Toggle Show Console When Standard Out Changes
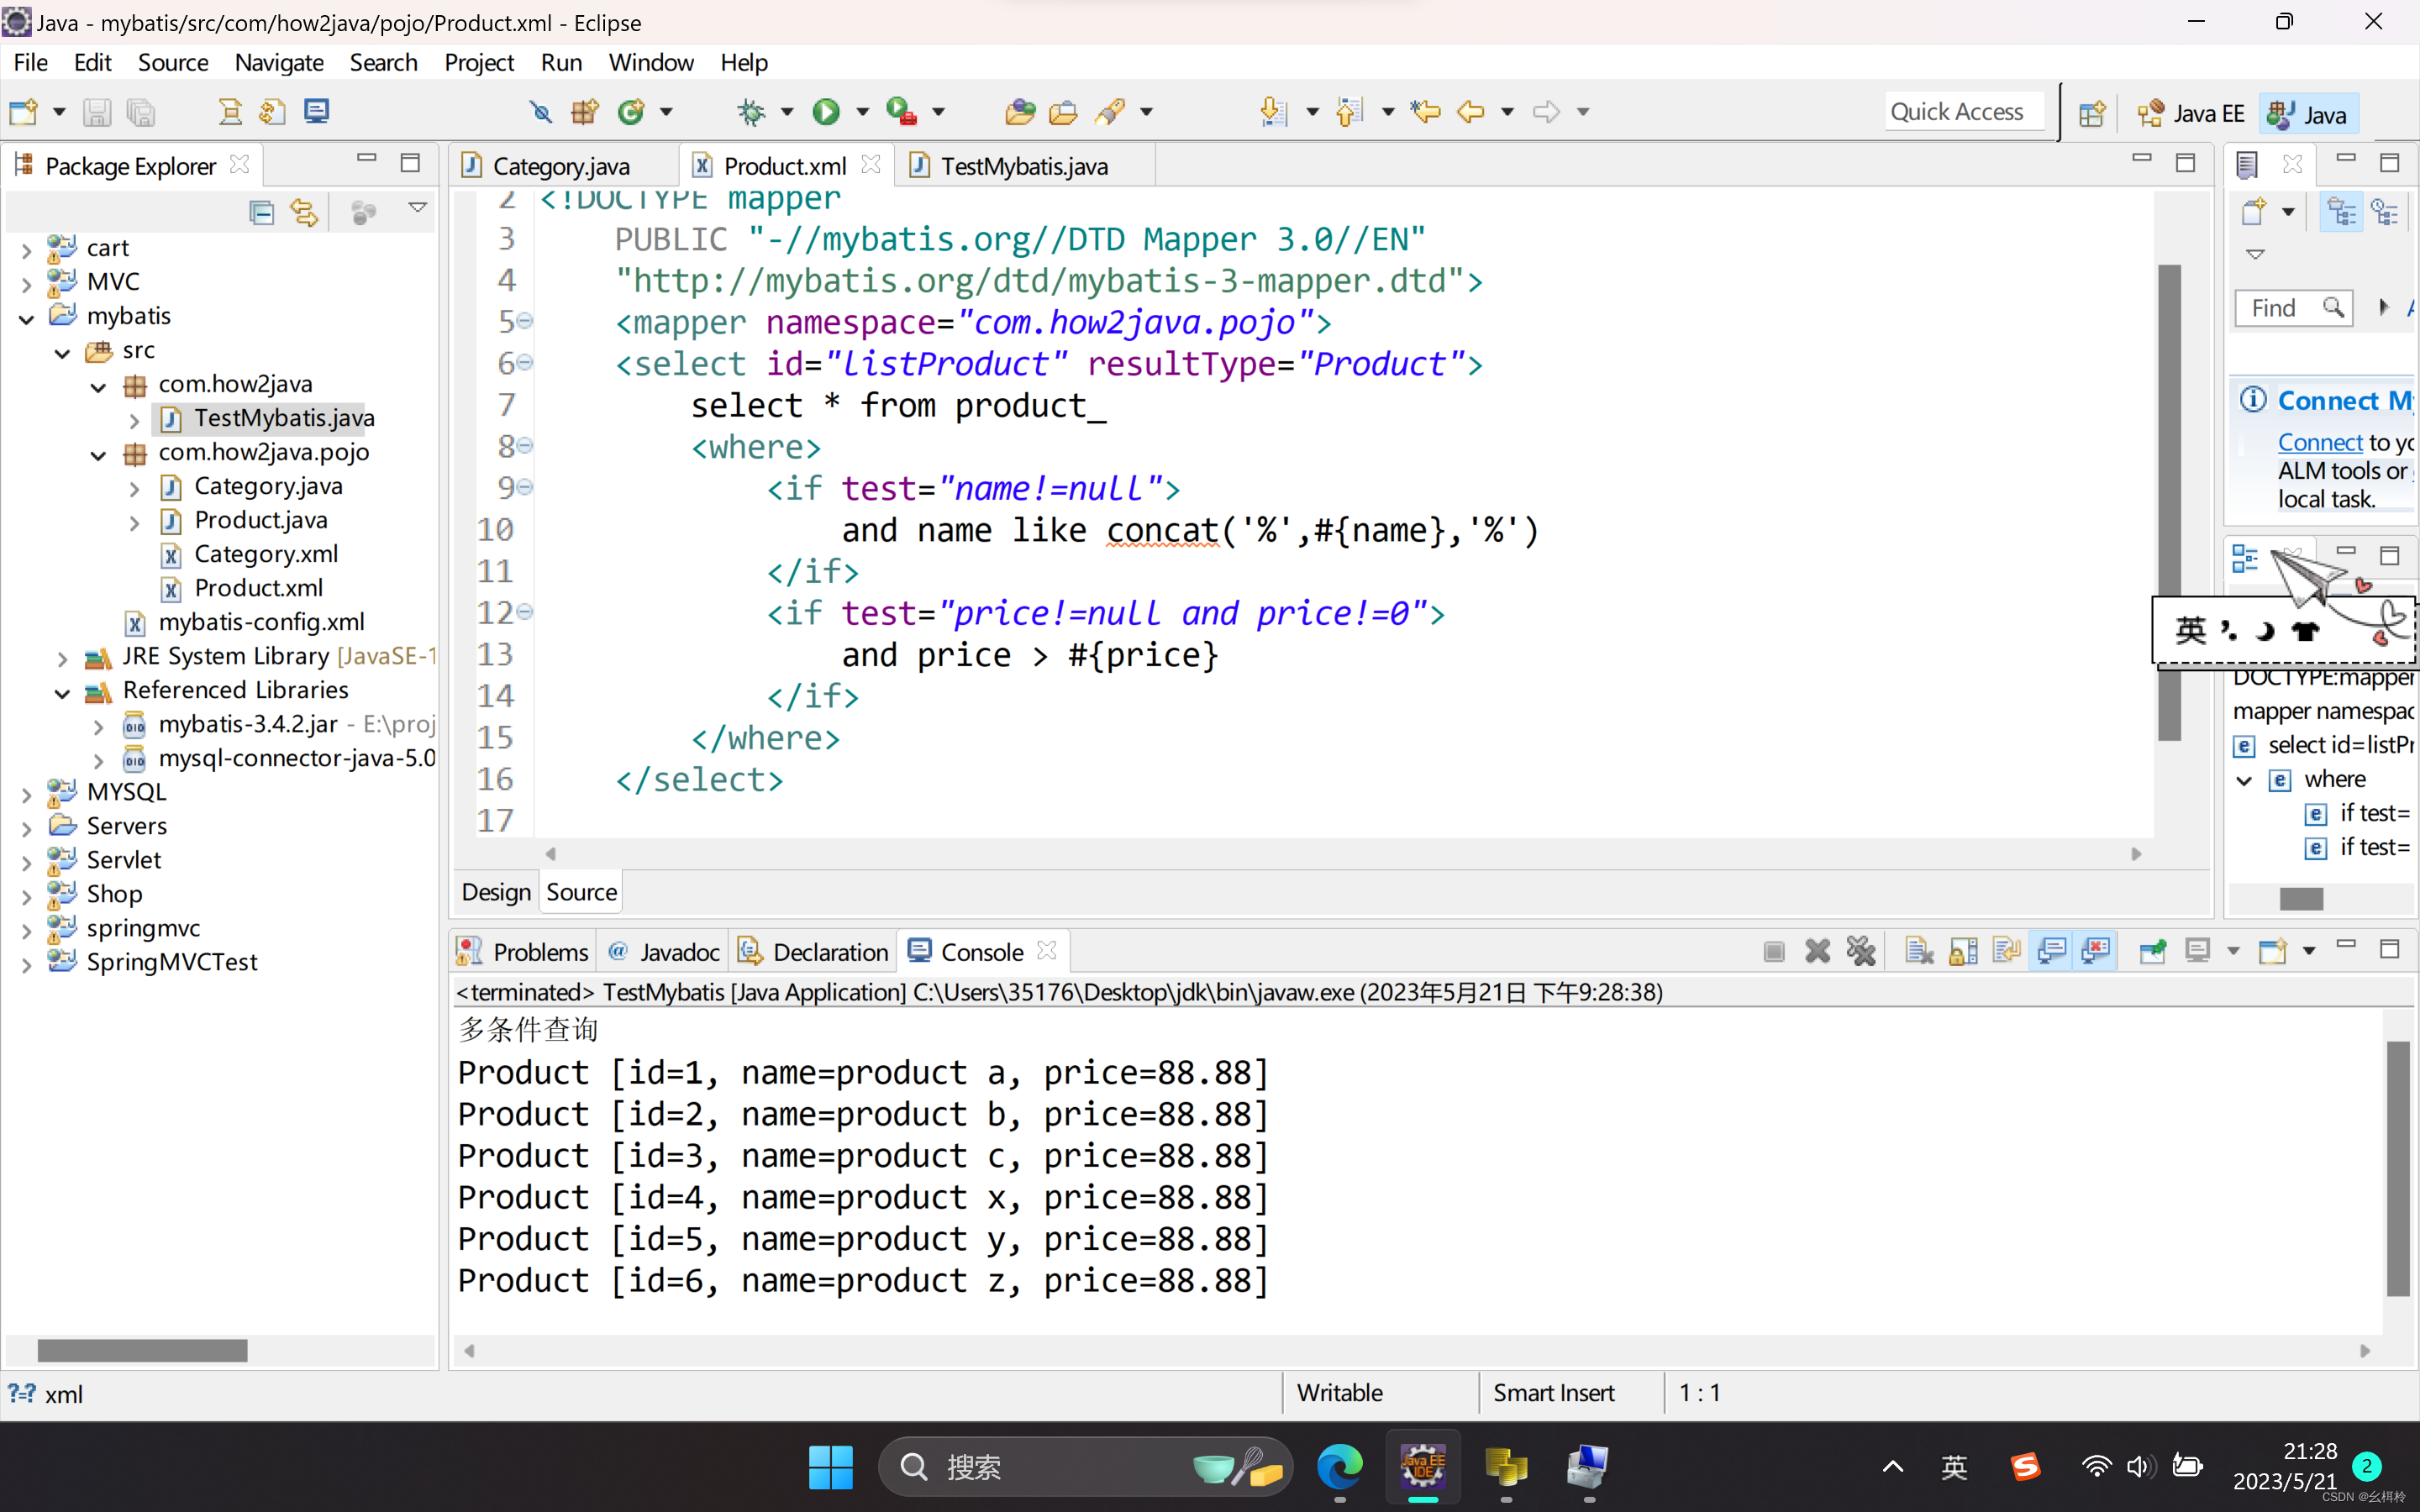 tap(2052, 951)
